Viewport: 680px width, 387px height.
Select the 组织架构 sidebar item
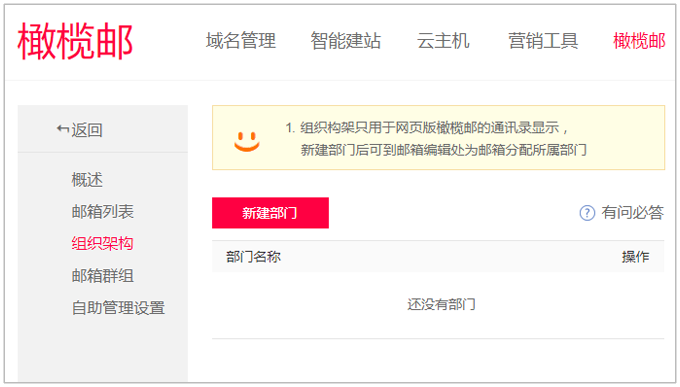coord(102,243)
